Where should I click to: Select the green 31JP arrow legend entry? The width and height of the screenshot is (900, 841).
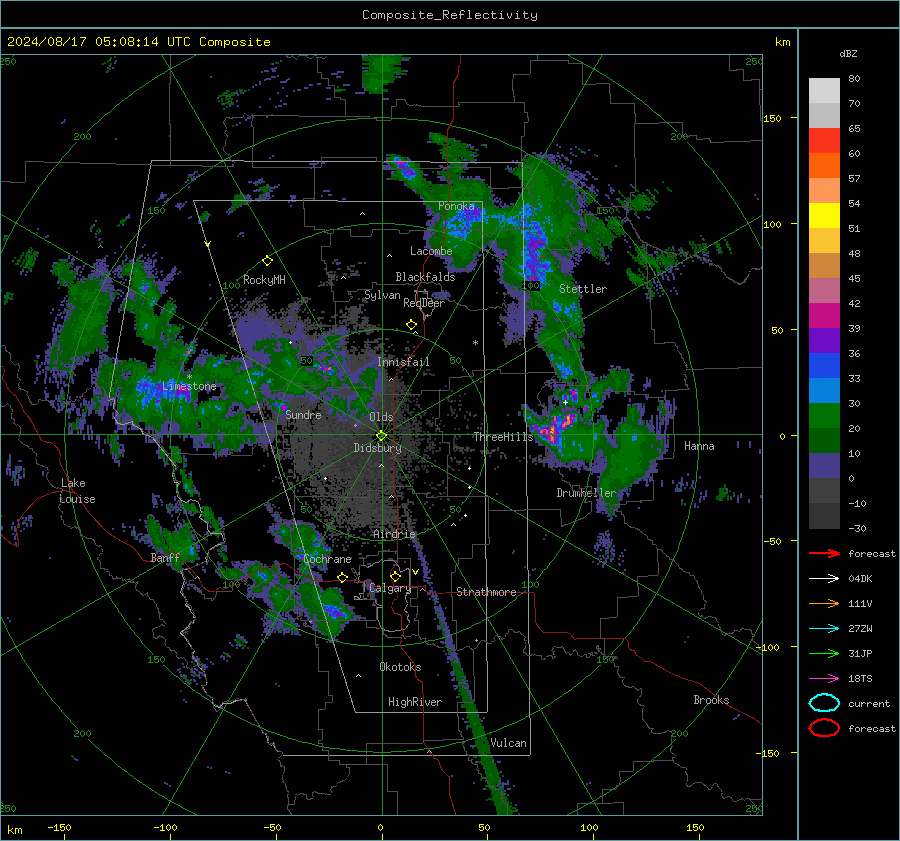pyautogui.click(x=824, y=653)
